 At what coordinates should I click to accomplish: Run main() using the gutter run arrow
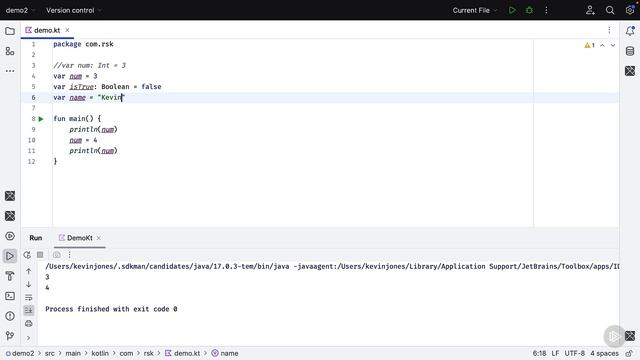pyautogui.click(x=41, y=119)
